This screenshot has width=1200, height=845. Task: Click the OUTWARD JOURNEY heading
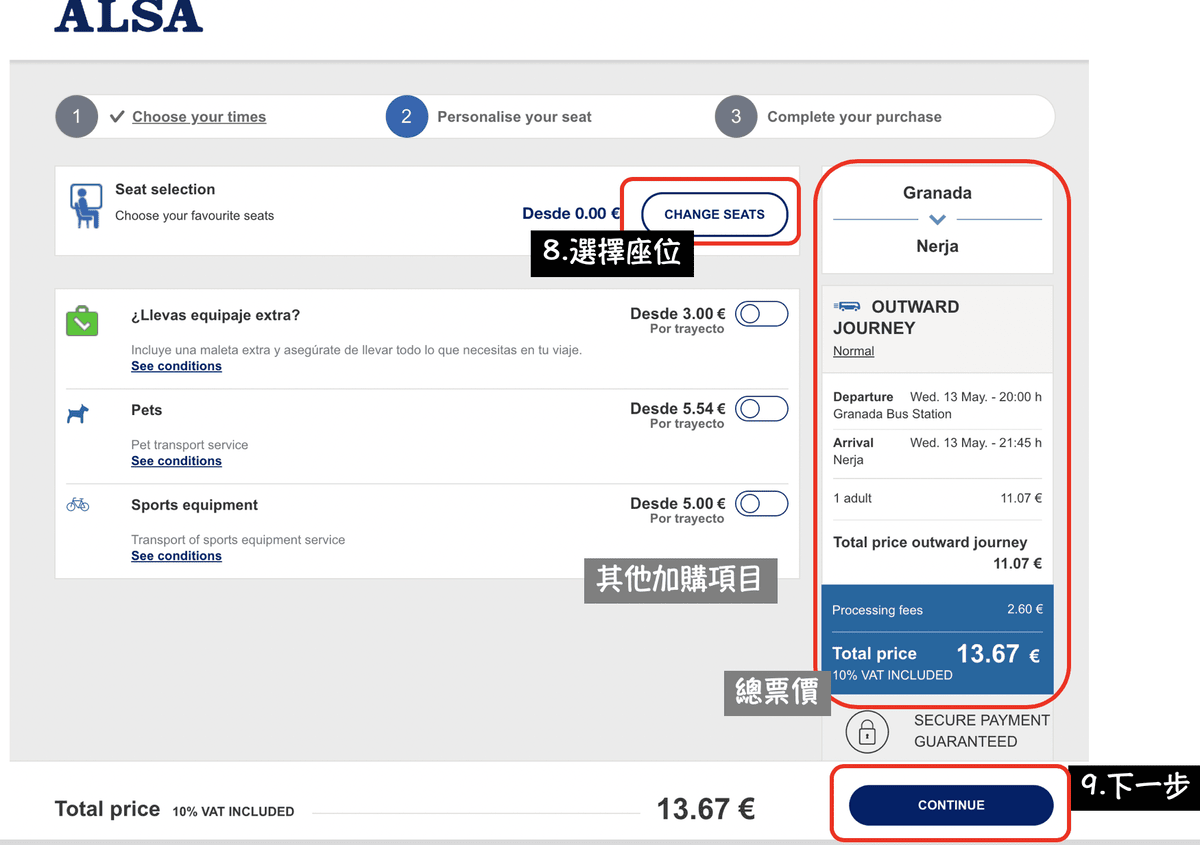[895, 317]
